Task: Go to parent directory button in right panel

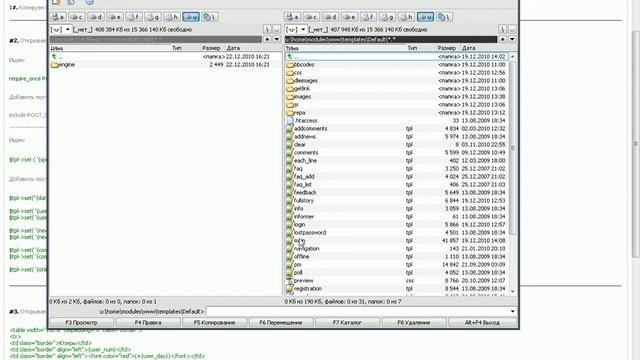Action: point(512,29)
